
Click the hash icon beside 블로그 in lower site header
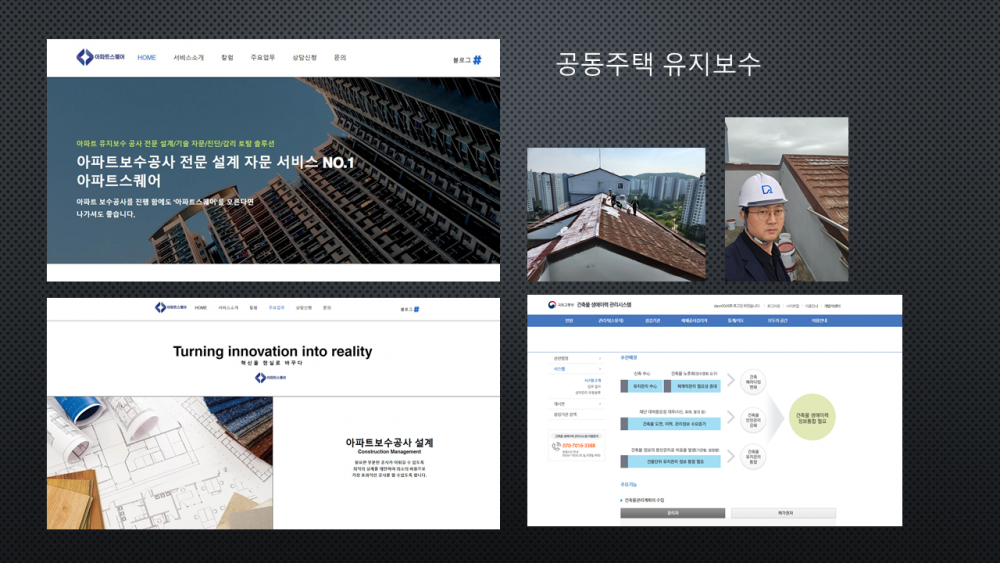pos(416,309)
